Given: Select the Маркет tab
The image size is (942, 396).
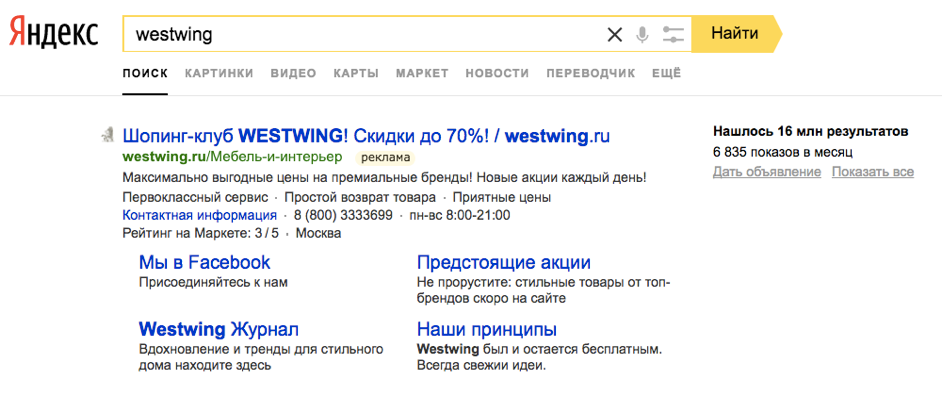Looking at the screenshot, I should tap(422, 73).
